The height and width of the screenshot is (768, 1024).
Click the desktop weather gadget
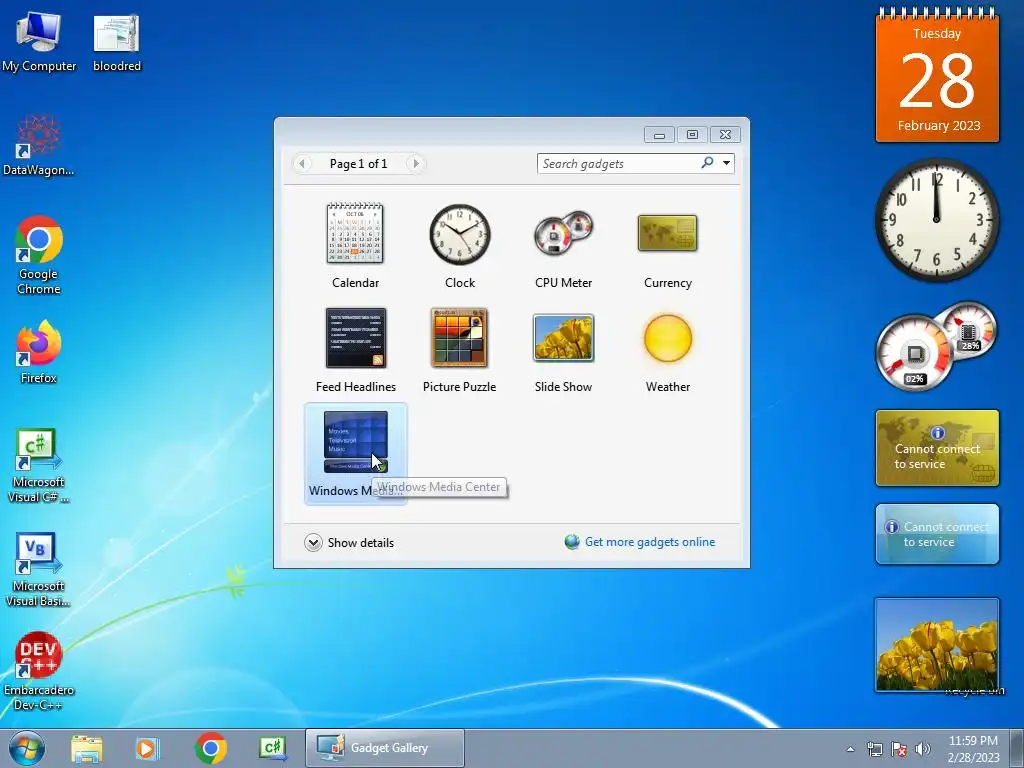coord(937,534)
